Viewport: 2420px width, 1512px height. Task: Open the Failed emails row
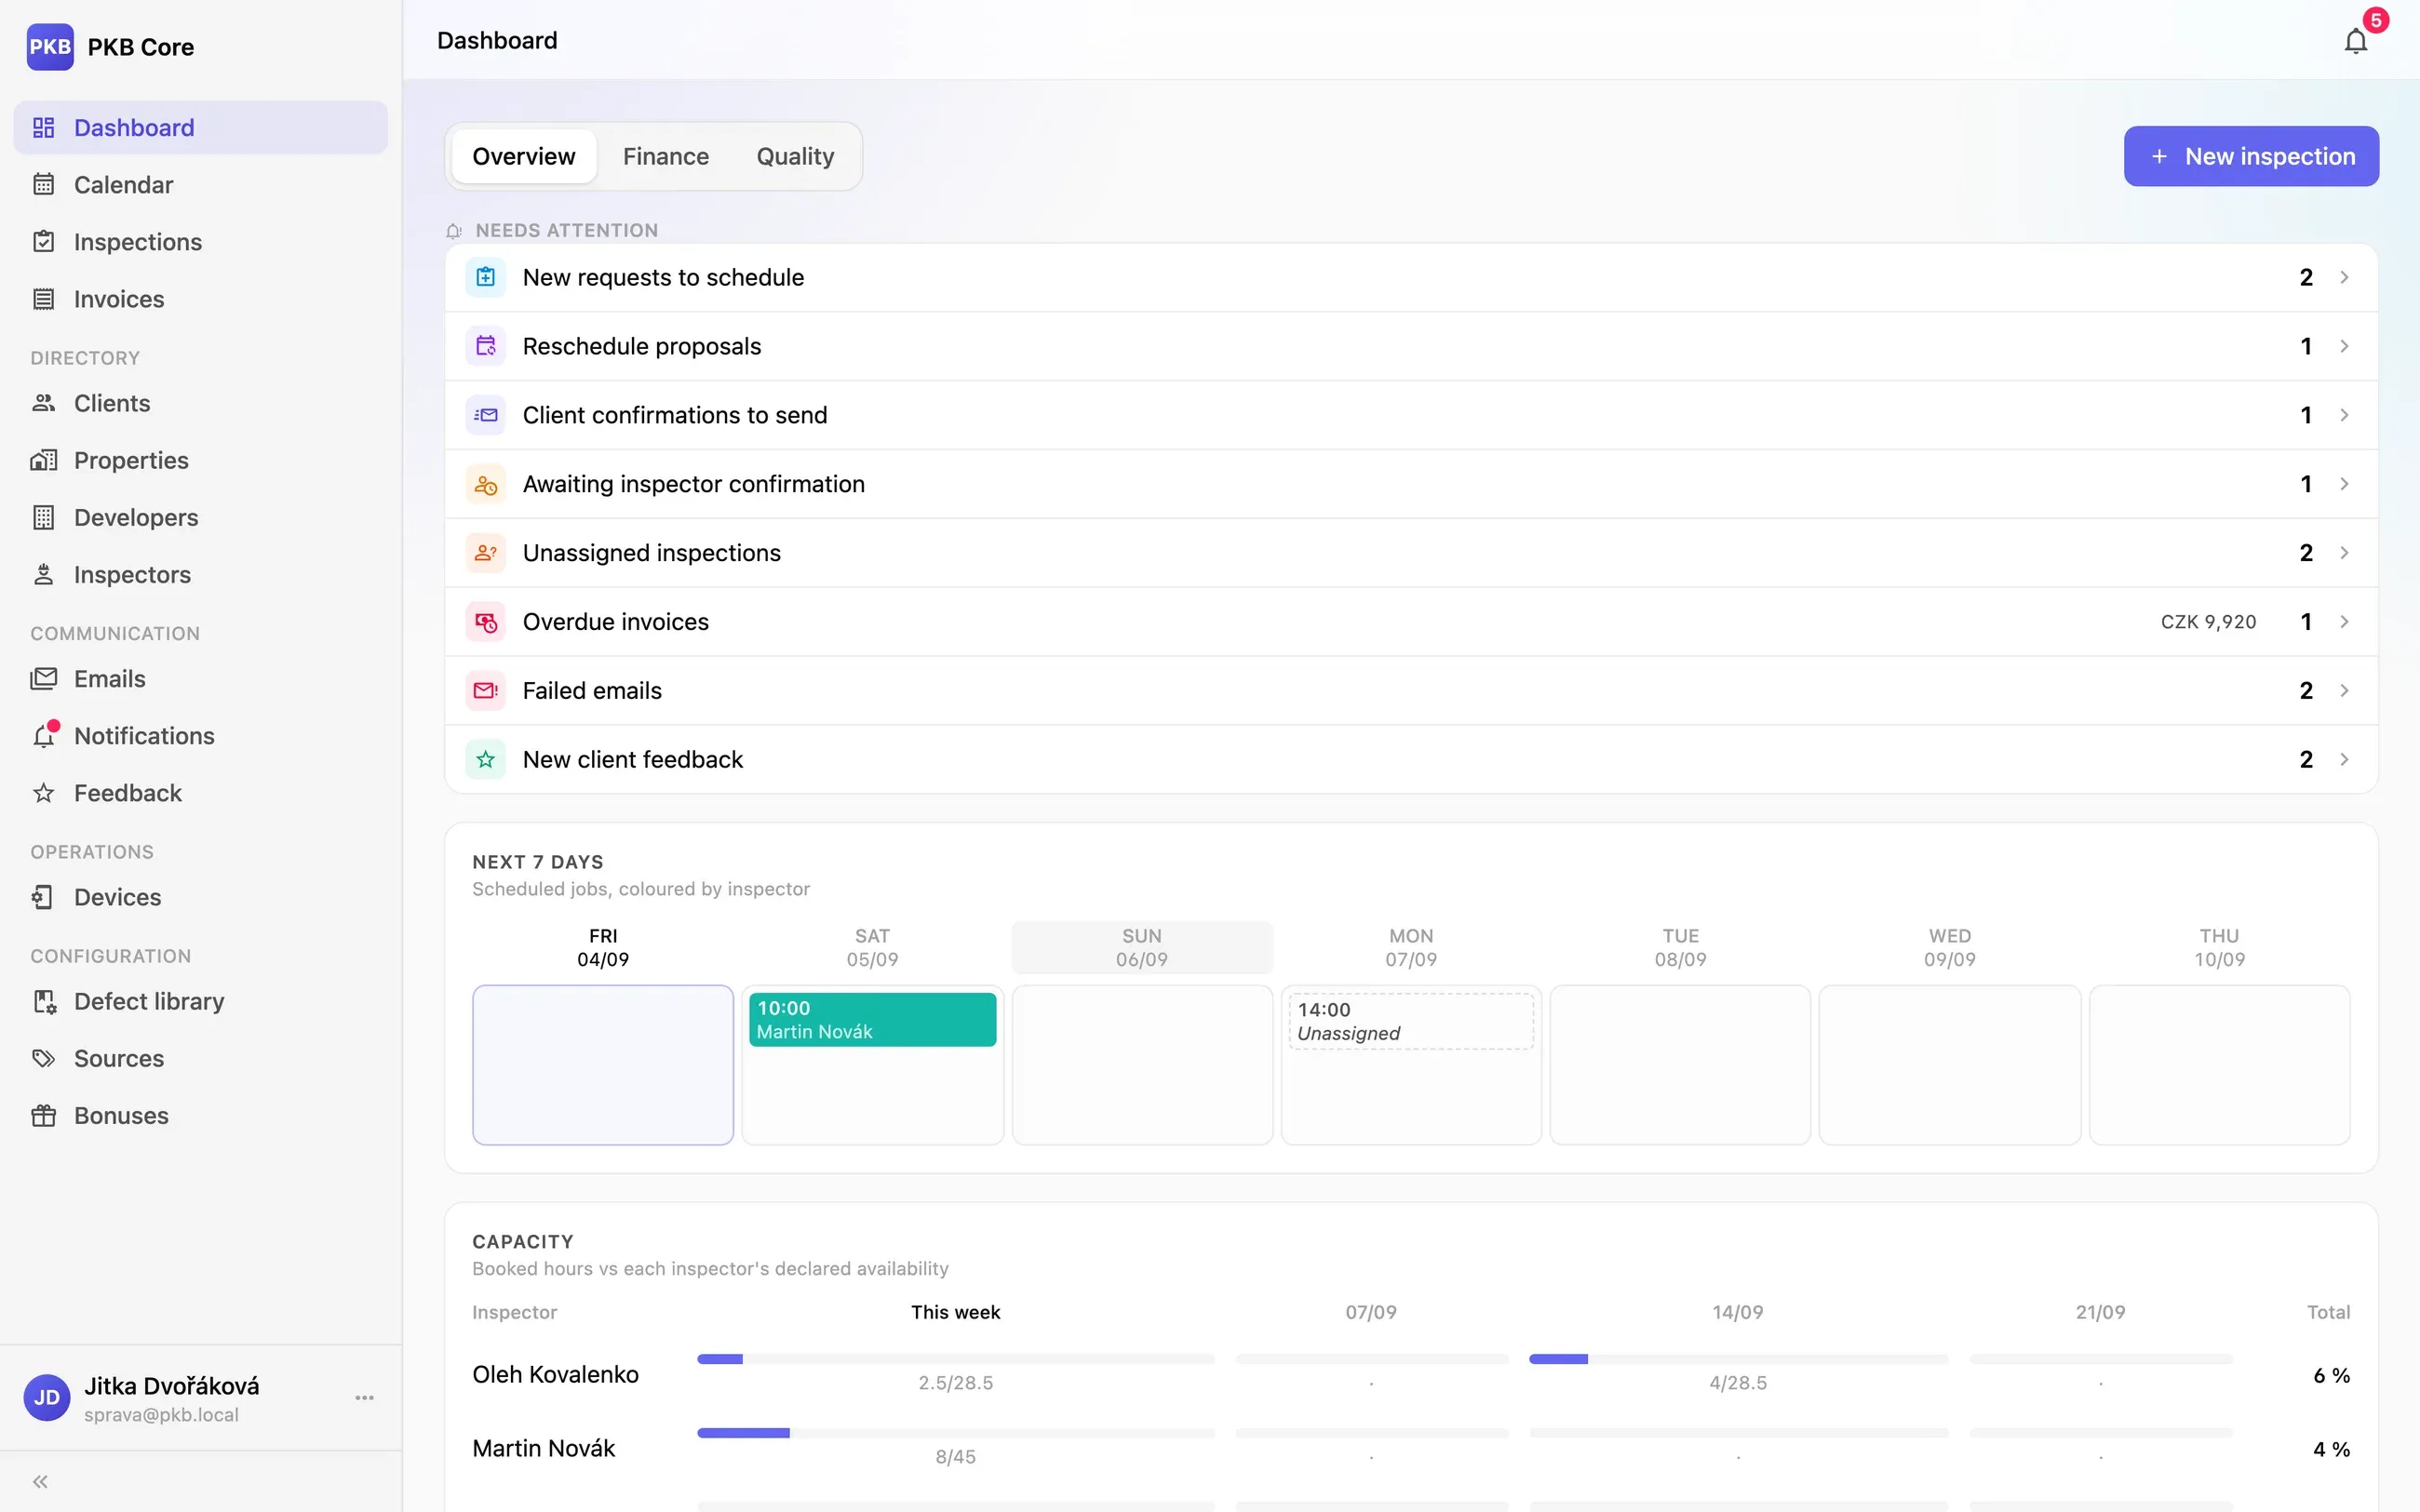[x=1411, y=691]
